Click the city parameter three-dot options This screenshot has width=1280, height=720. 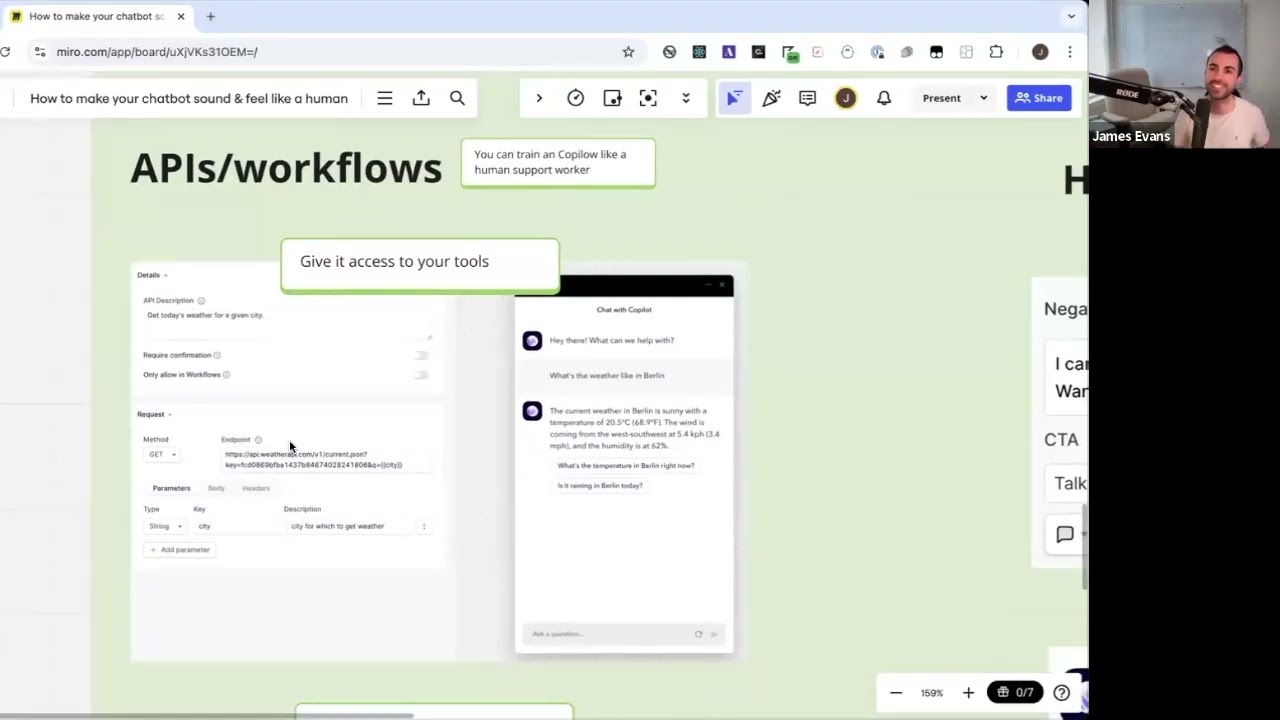pyautogui.click(x=424, y=526)
